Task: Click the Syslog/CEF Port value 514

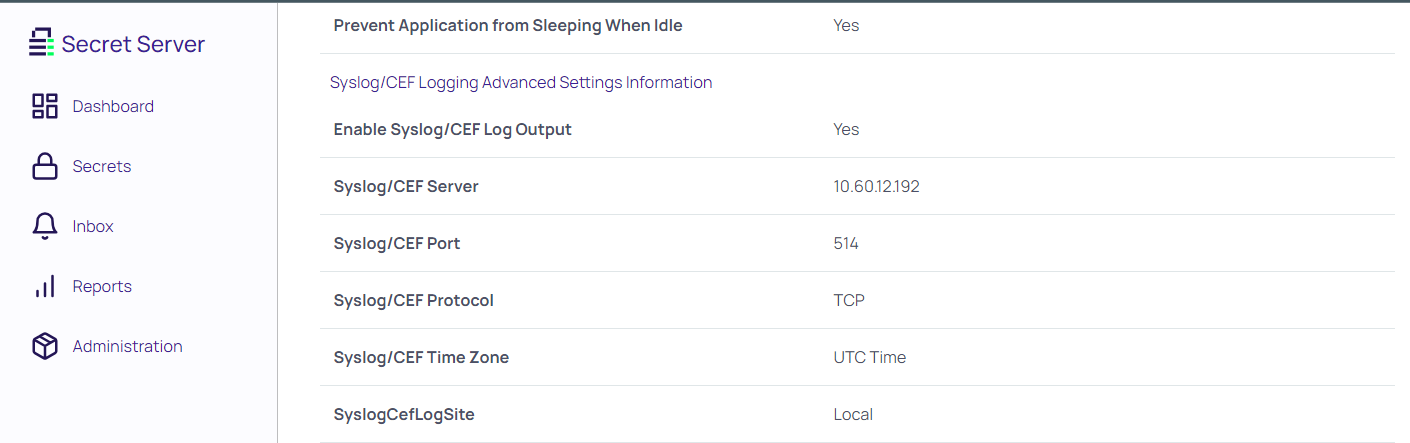Action: (x=846, y=243)
